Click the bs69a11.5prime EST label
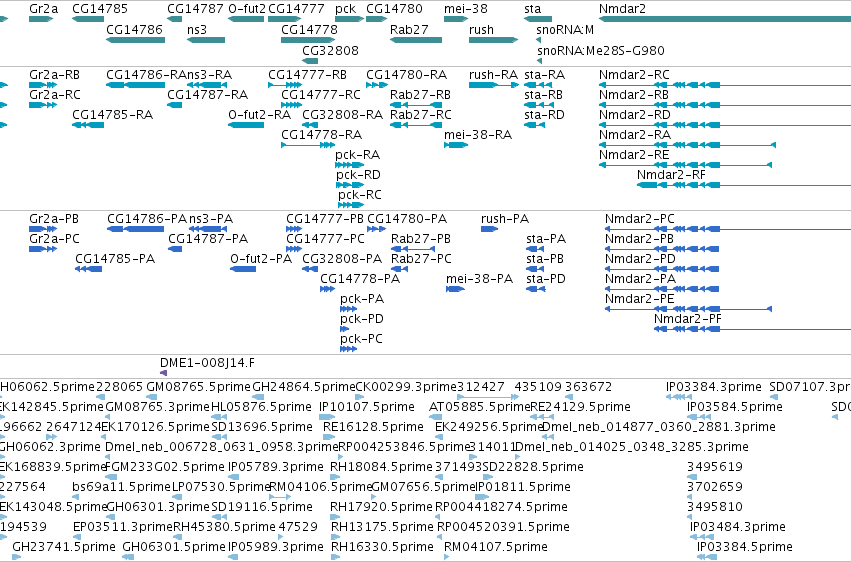851x562 pixels. 121,487
